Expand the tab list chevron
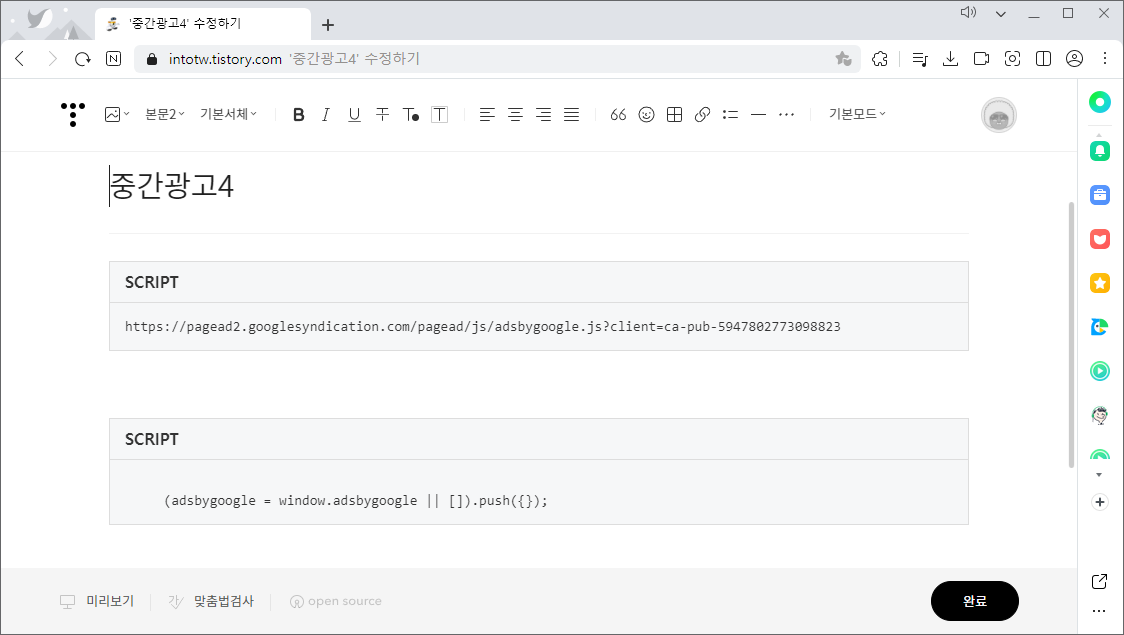This screenshot has height=635, width=1124. 1001,14
